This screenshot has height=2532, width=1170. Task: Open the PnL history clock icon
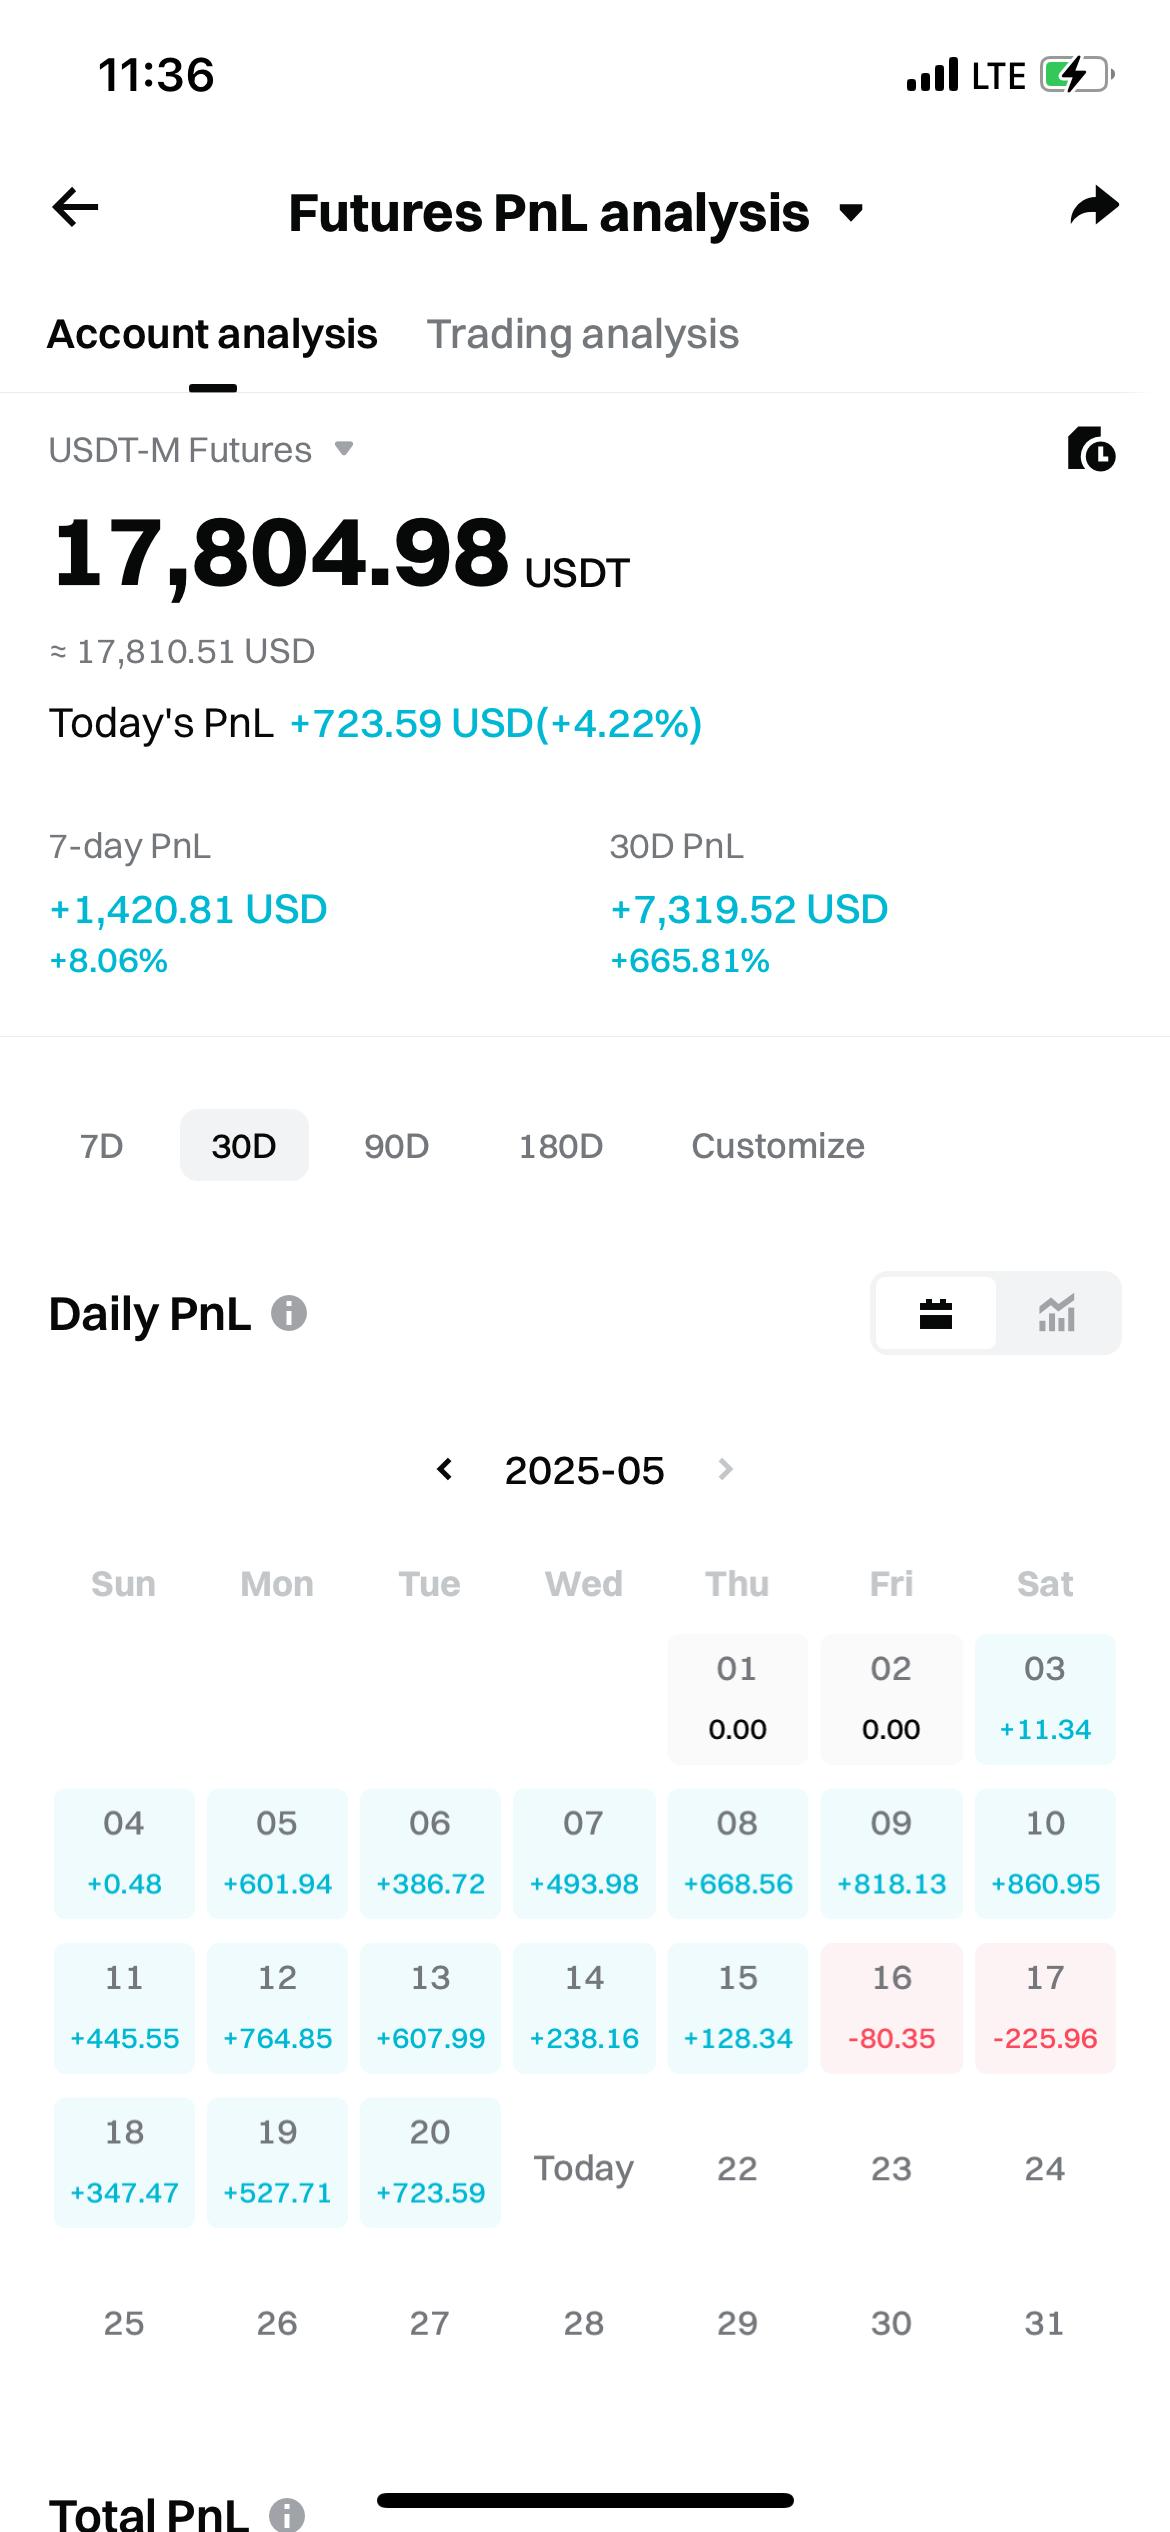[x=1091, y=448]
